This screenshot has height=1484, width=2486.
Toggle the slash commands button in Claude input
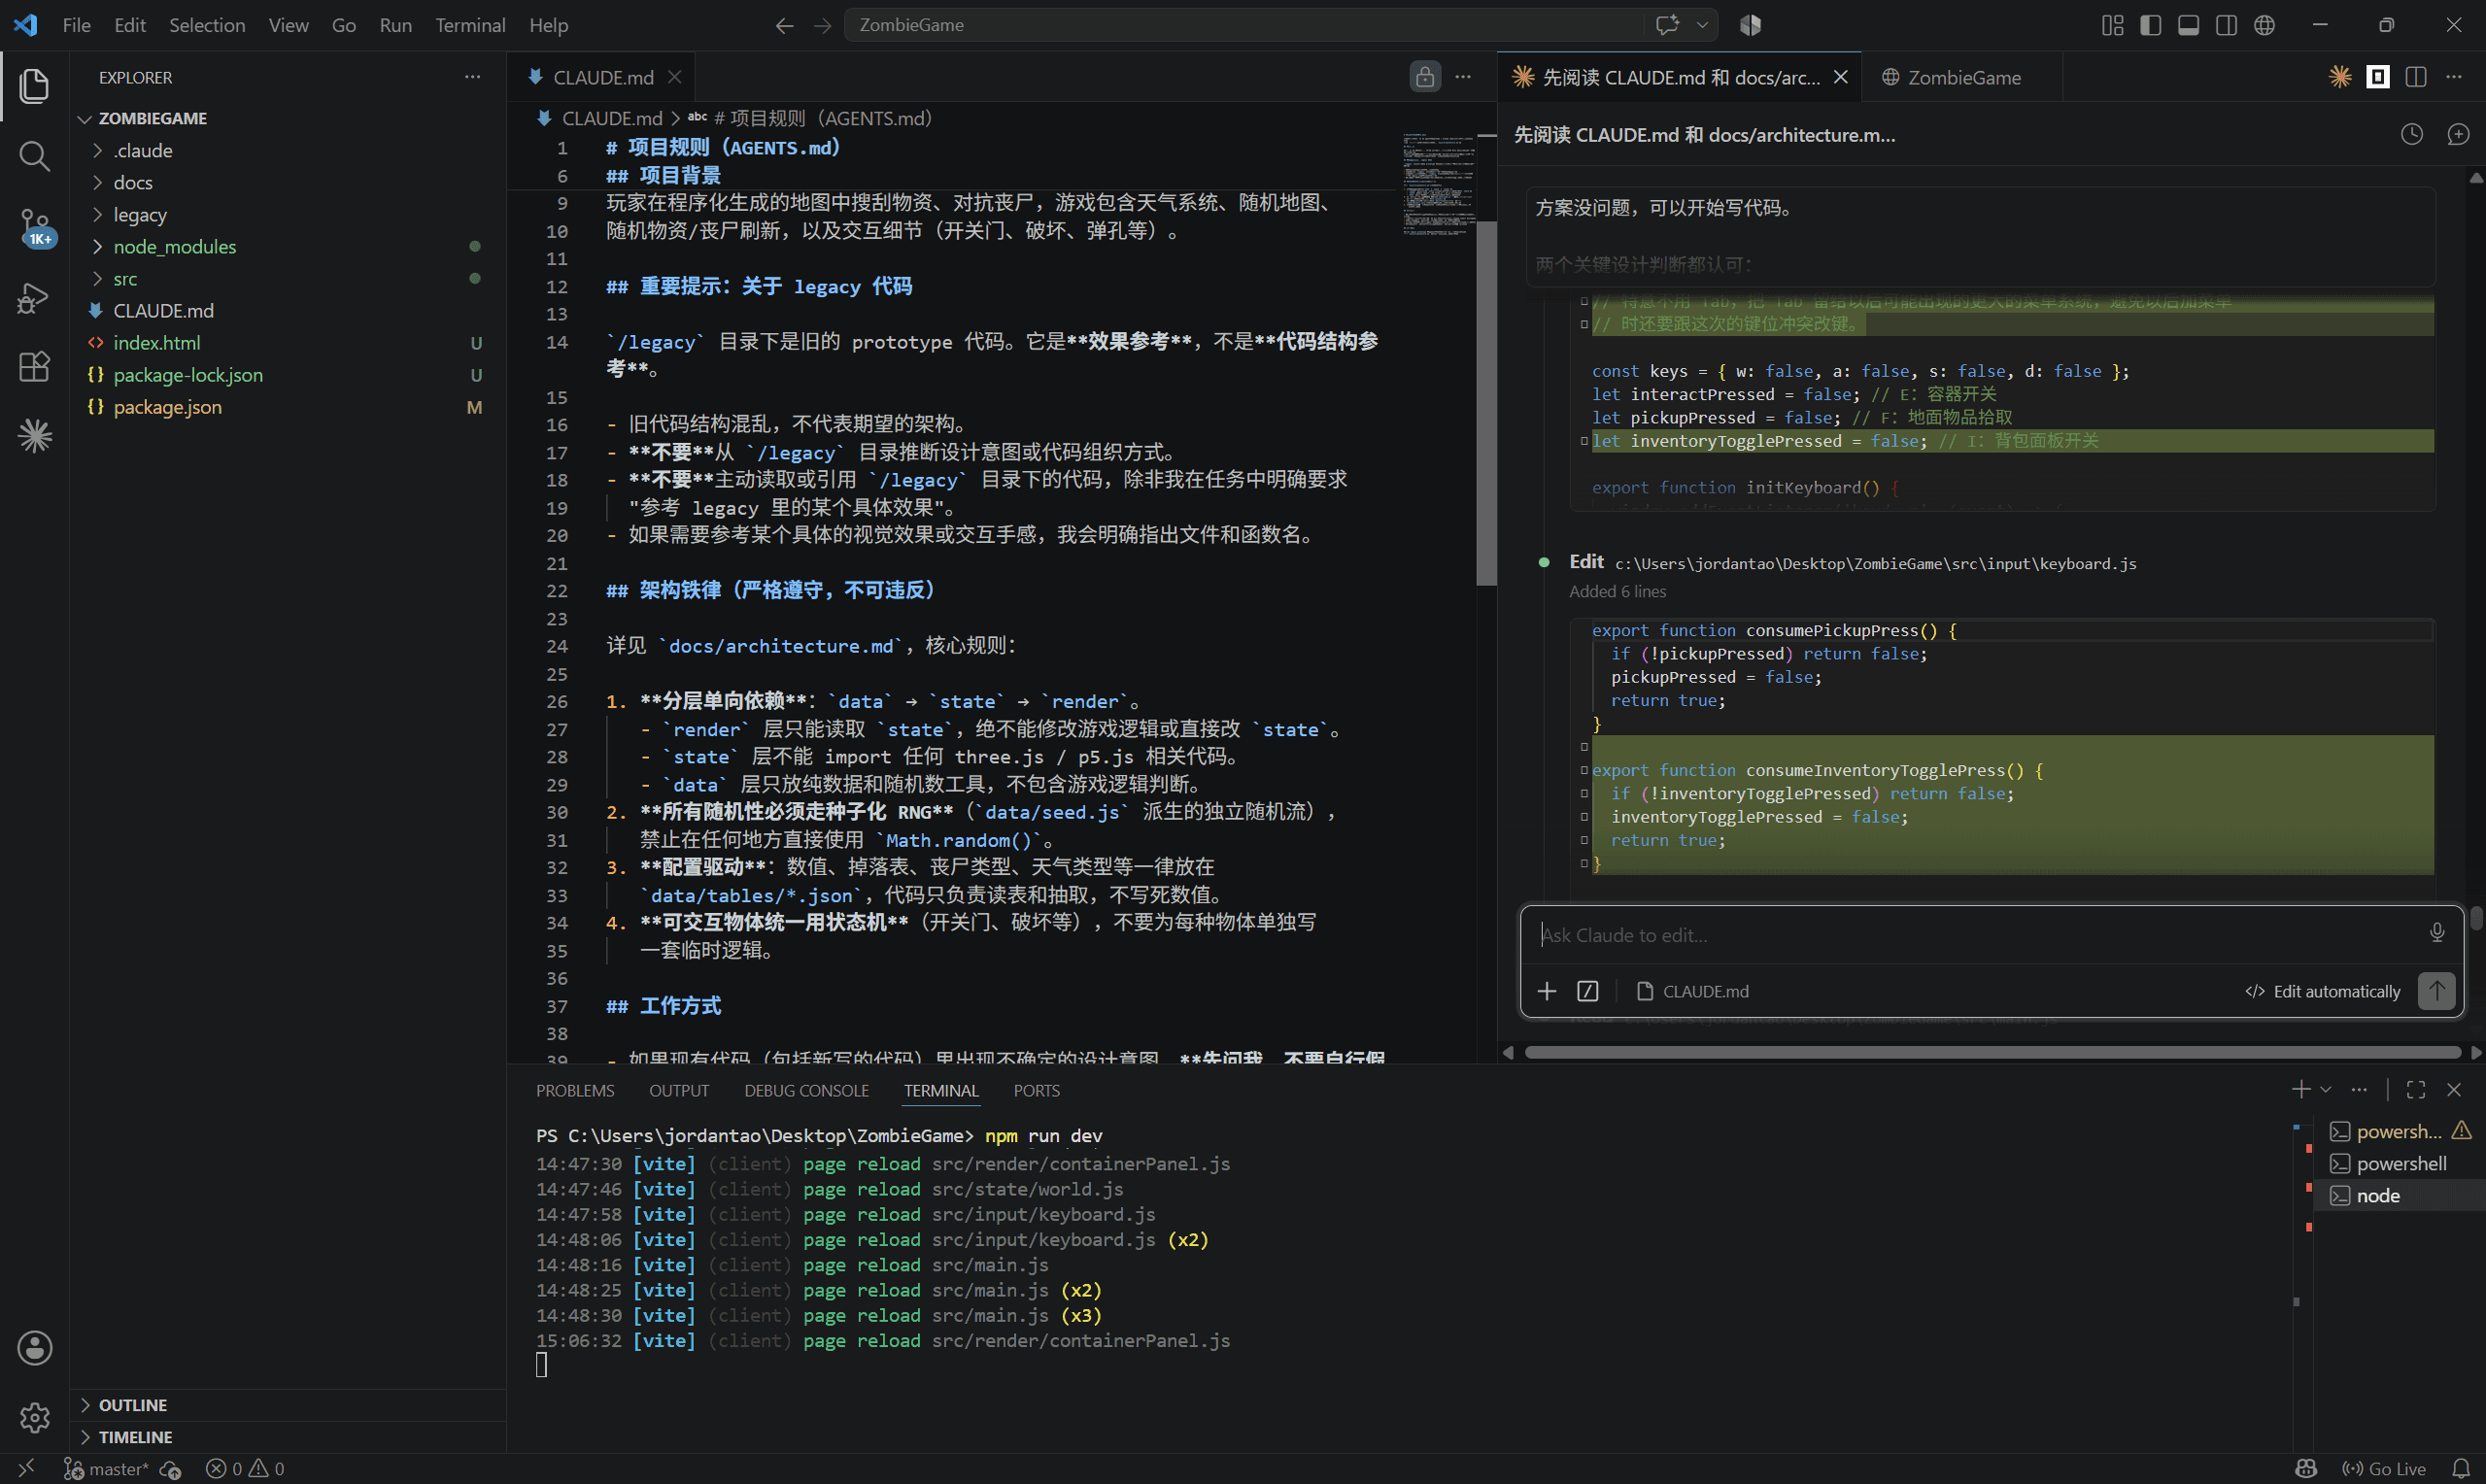pos(1587,991)
